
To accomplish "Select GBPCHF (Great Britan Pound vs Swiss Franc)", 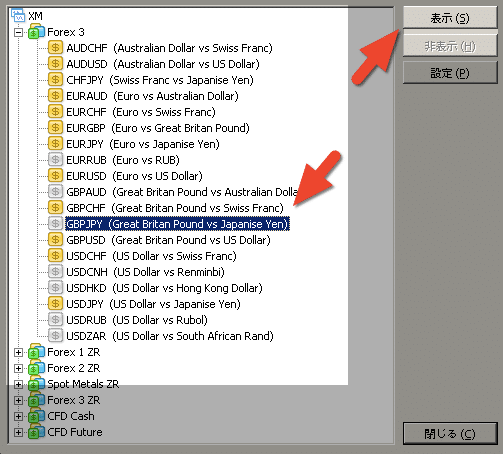I will pyautogui.click(x=175, y=208).
